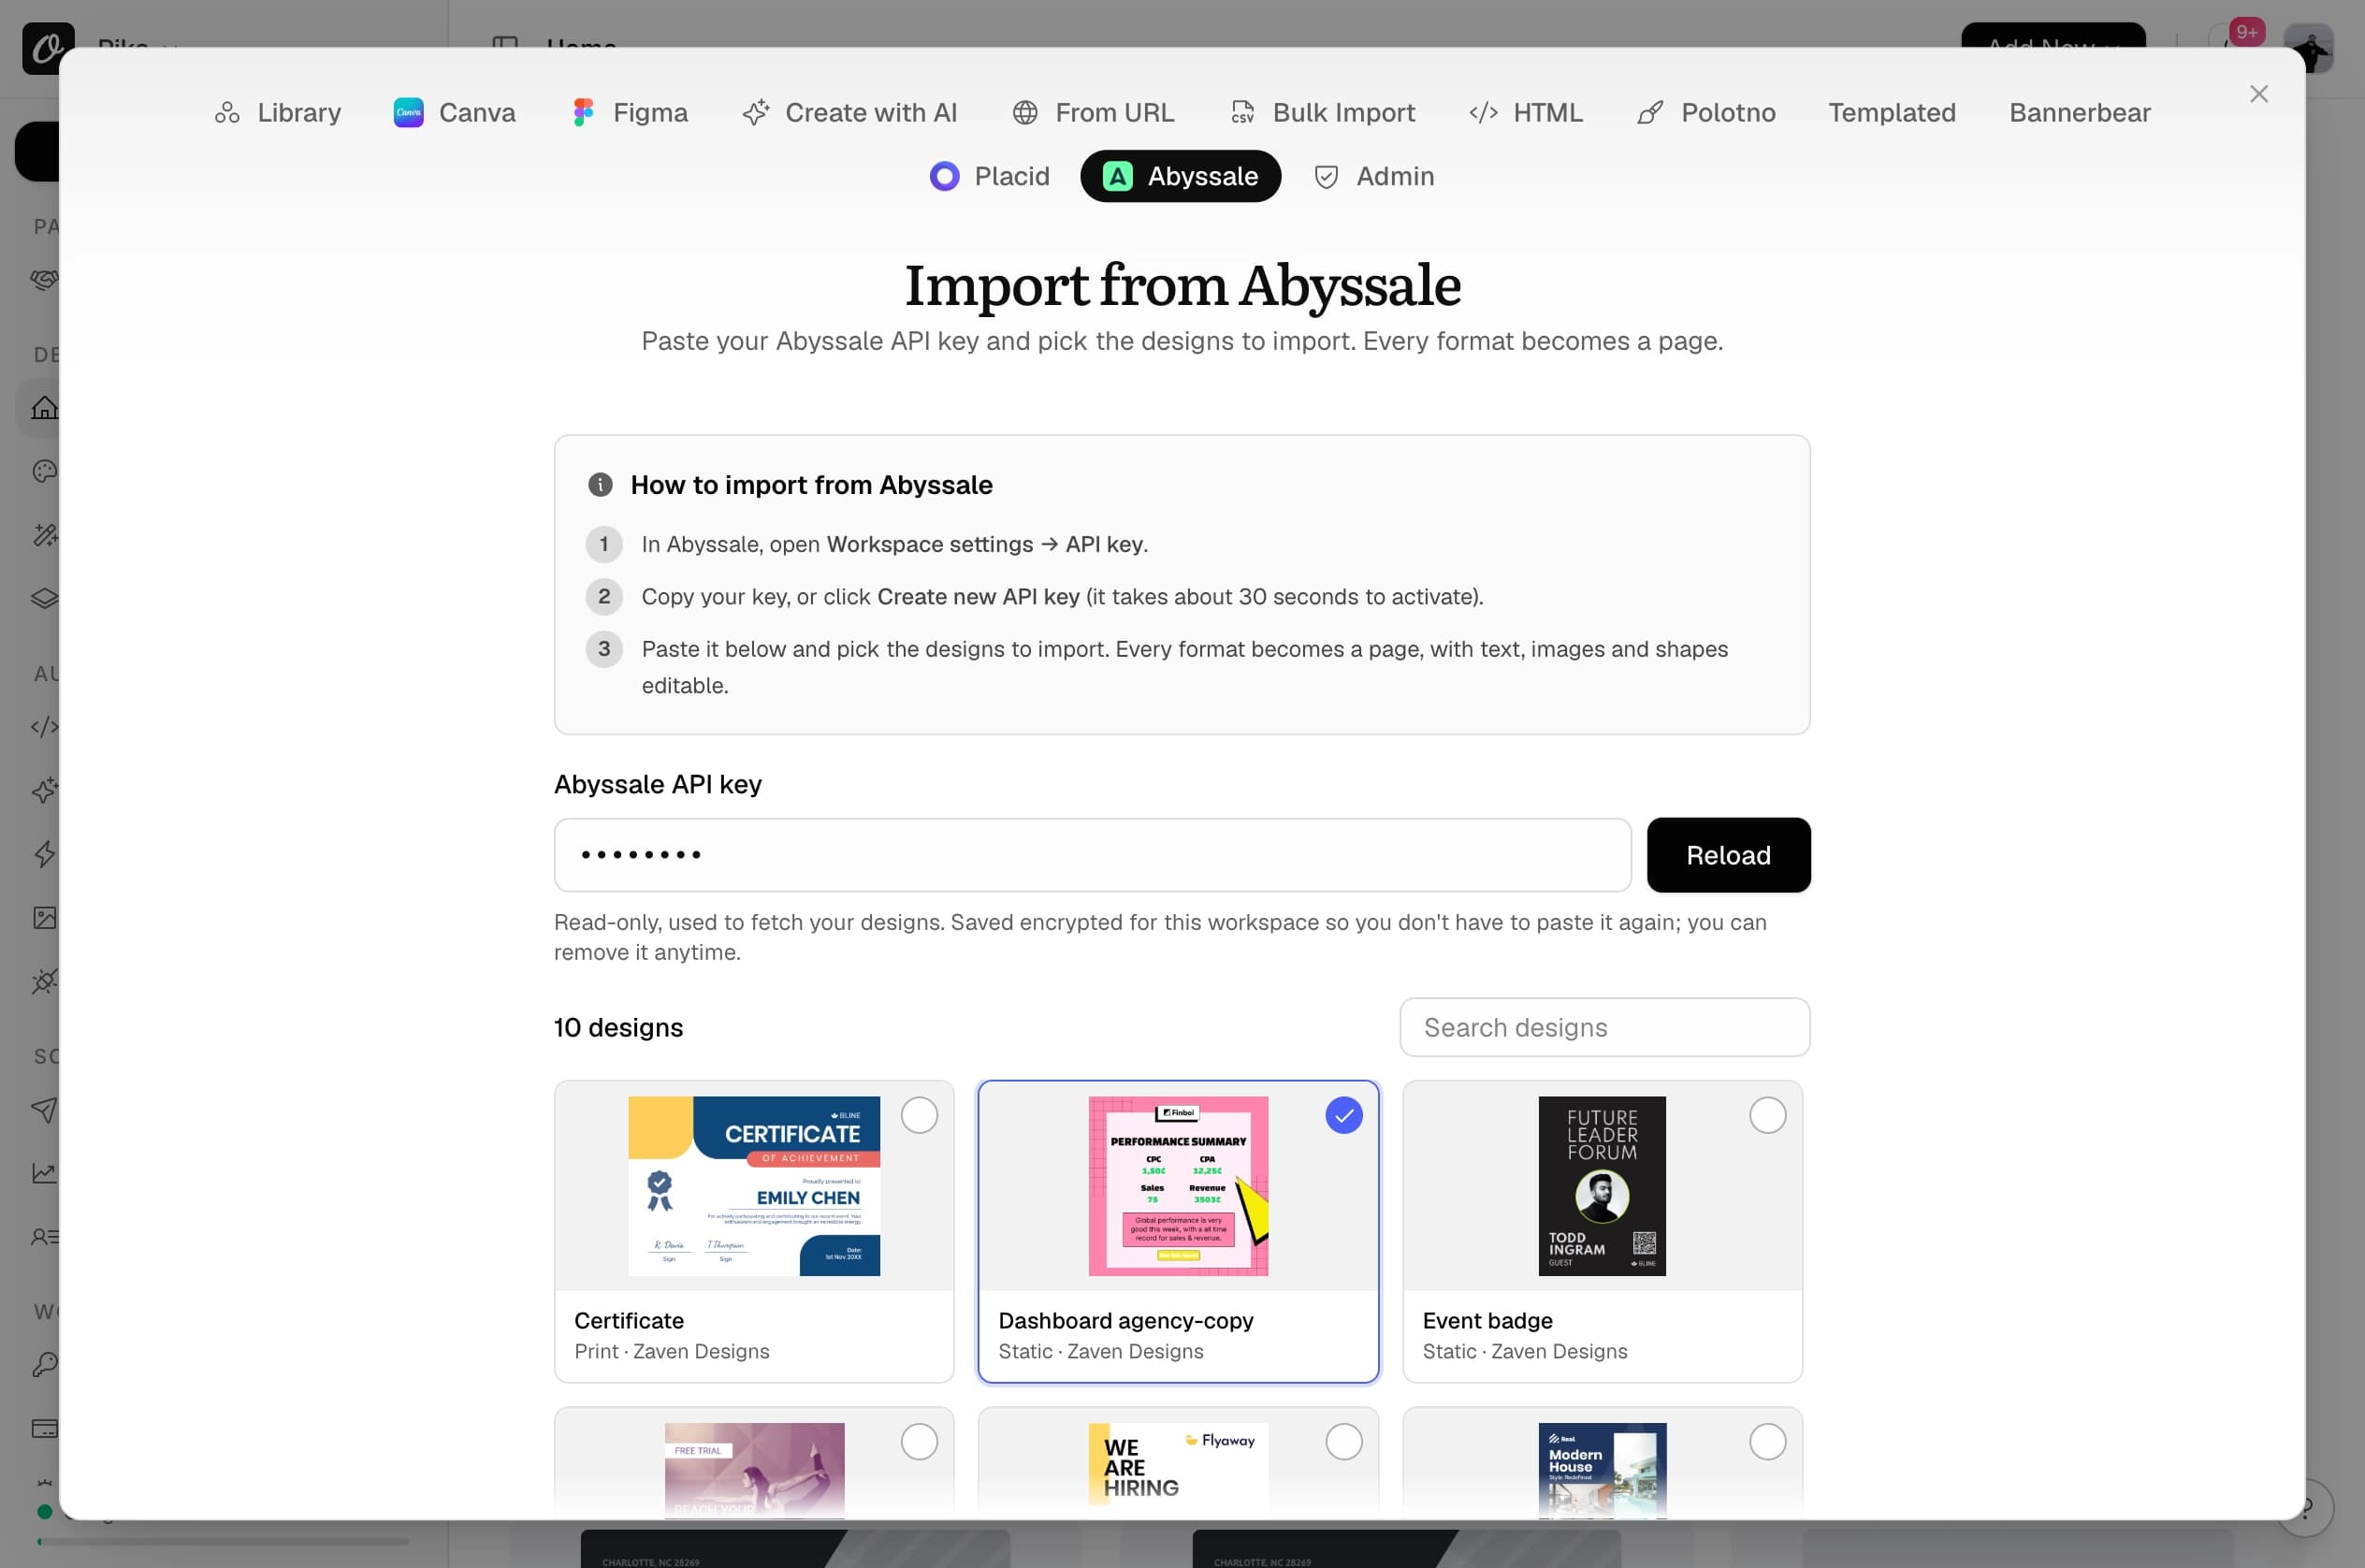Click the plug icon in background sidebar
The height and width of the screenshot is (1568, 2365).
(x=44, y=982)
